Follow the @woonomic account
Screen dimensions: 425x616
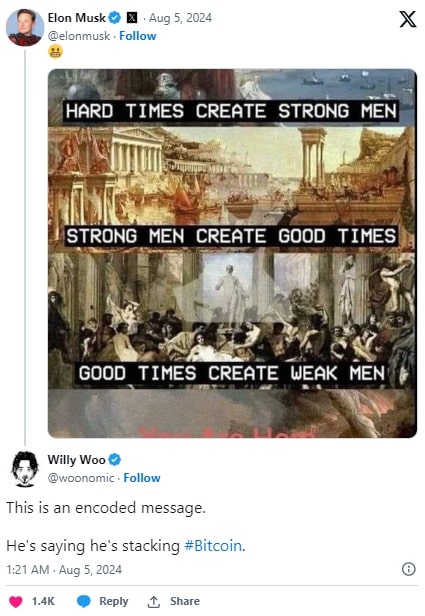[x=142, y=478]
